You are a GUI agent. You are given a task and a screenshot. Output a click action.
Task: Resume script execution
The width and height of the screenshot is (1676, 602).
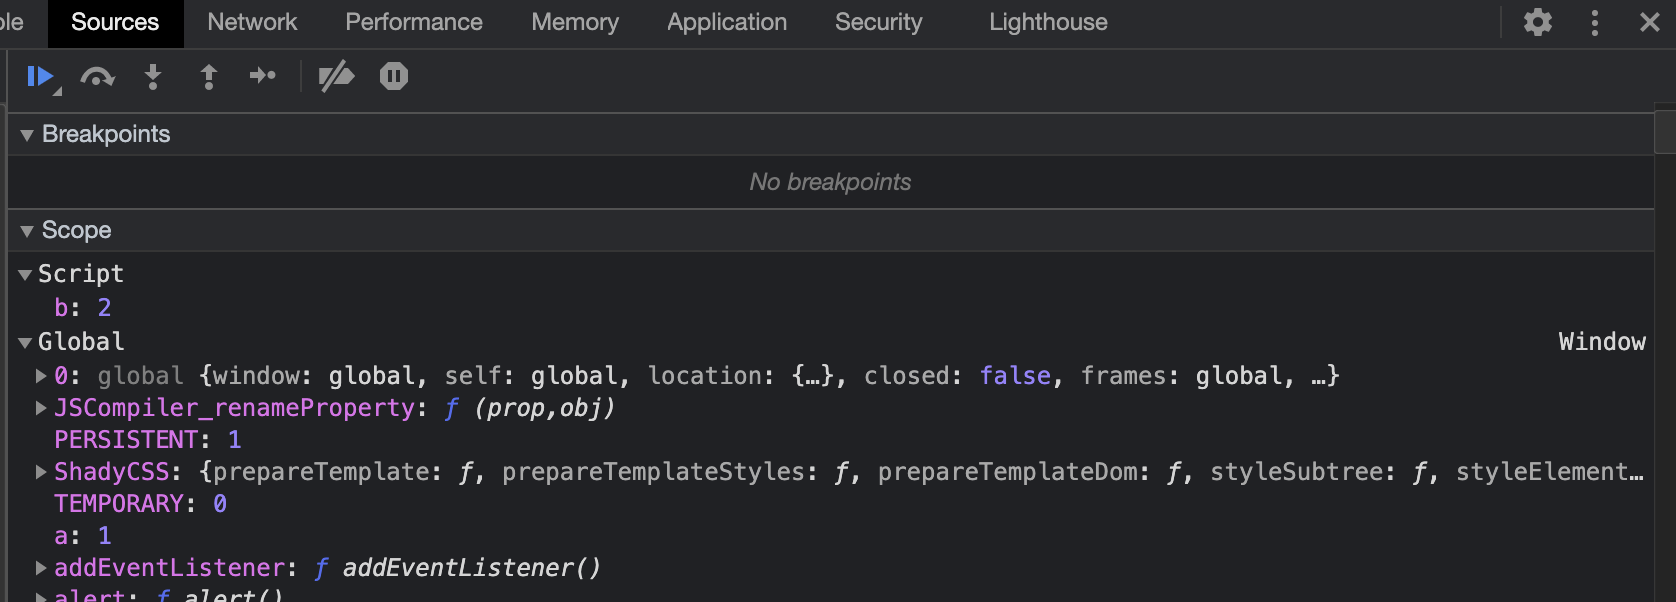coord(40,76)
